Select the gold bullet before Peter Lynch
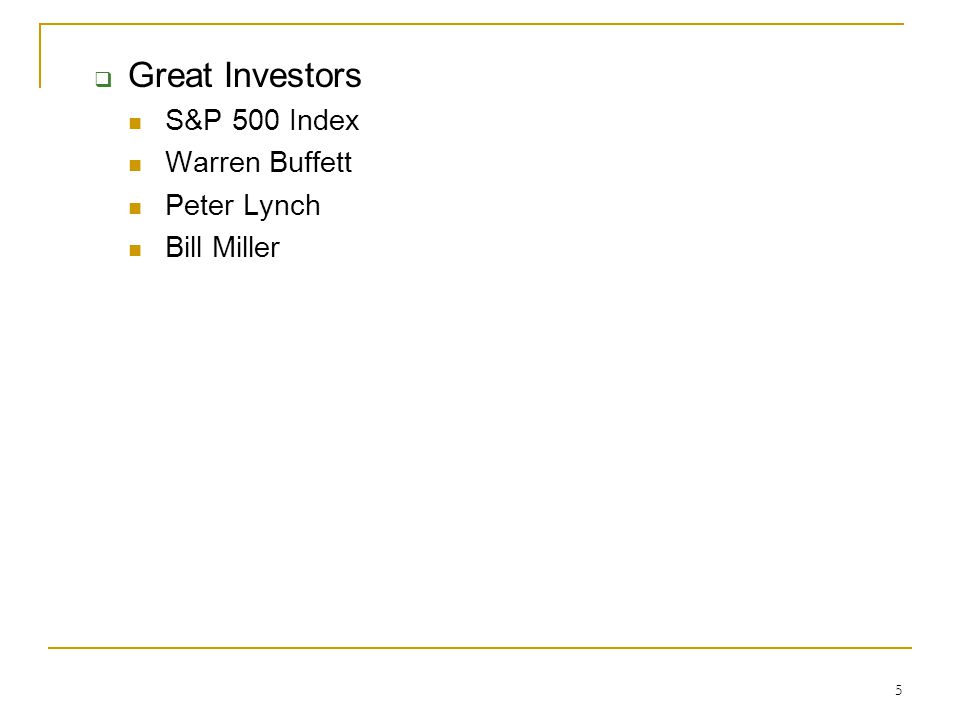This screenshot has height=720, width=960. [x=135, y=208]
